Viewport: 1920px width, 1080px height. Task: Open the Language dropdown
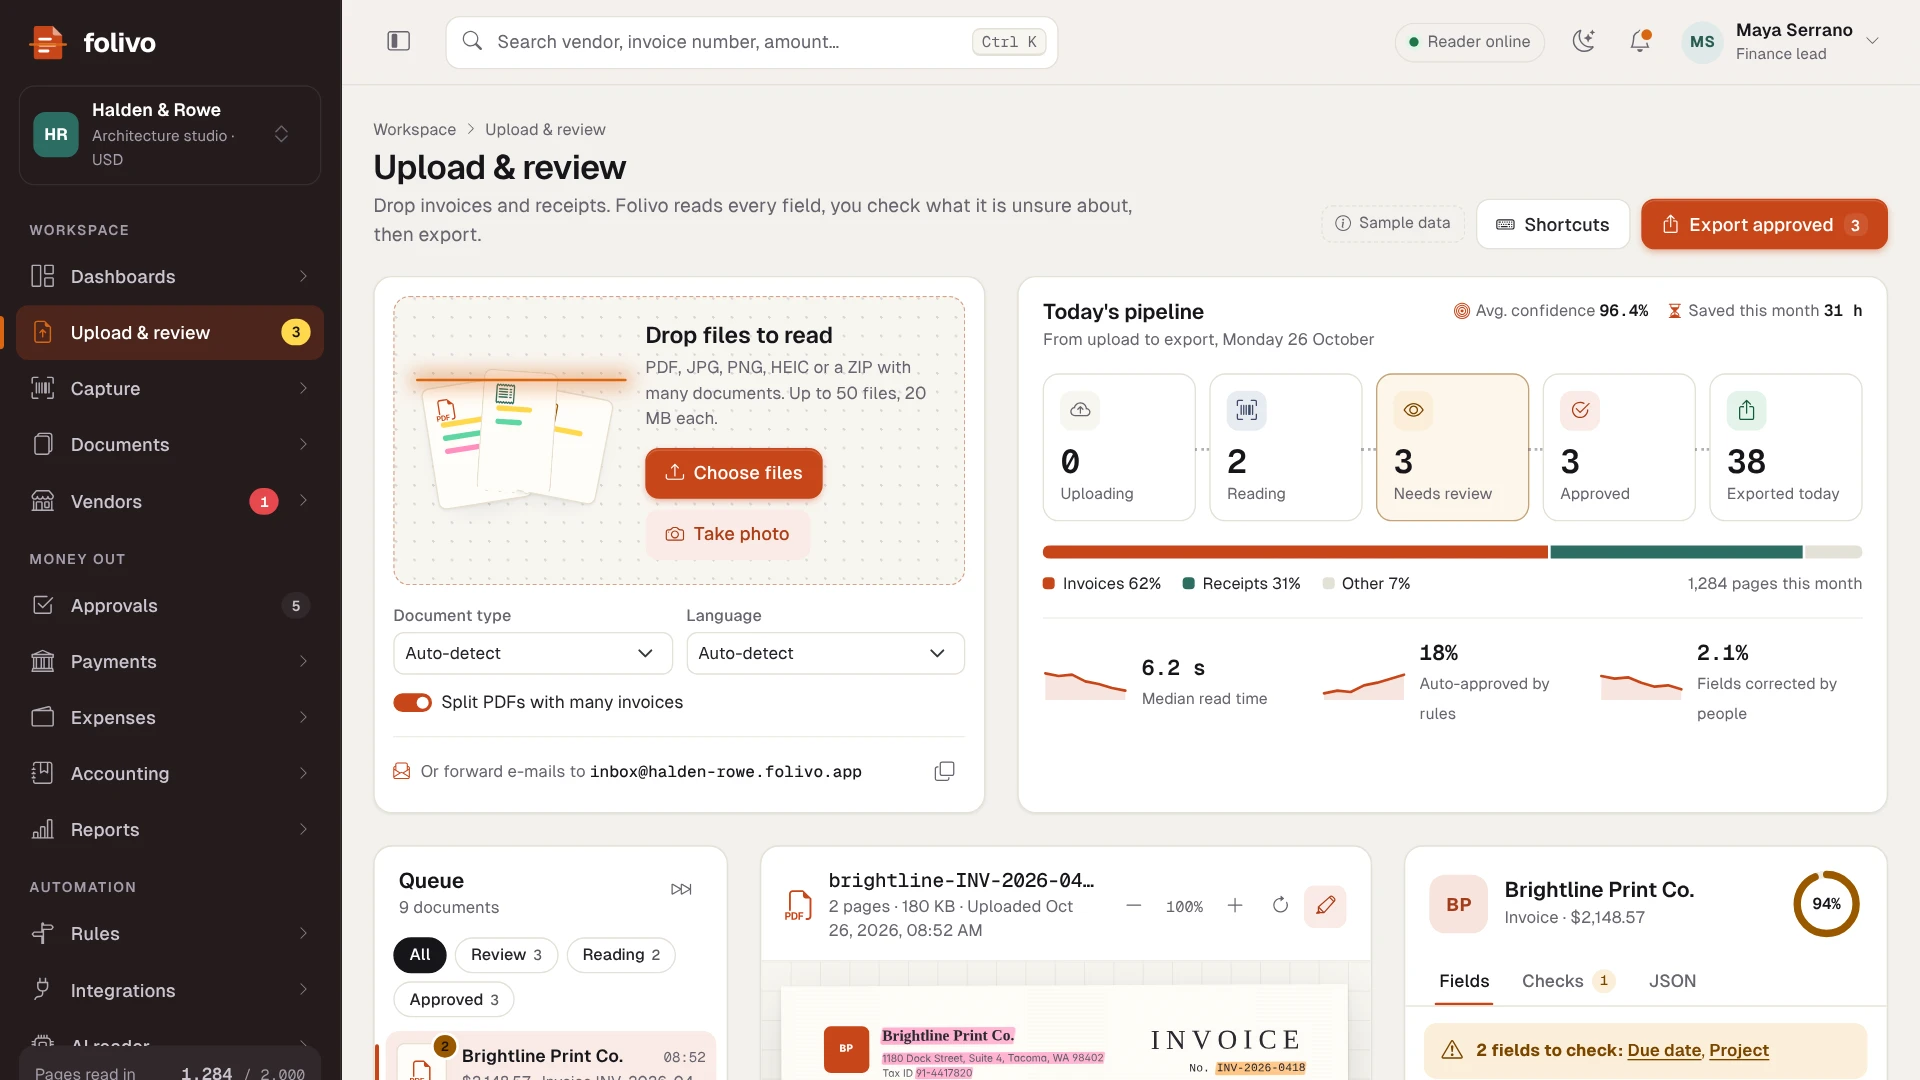click(x=825, y=653)
